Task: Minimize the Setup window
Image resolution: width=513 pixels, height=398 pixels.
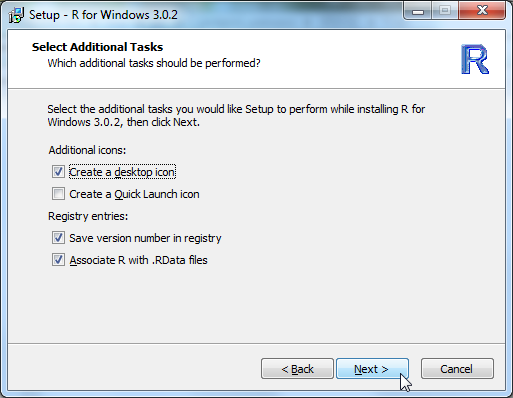Action: point(418,11)
